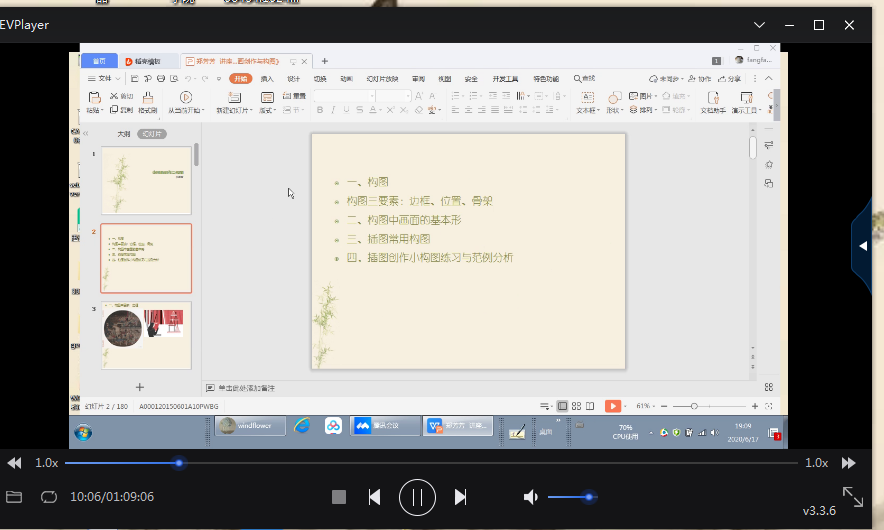Click the video progress bar handle
Viewport: 884px width, 530px height.
pyautogui.click(x=179, y=463)
